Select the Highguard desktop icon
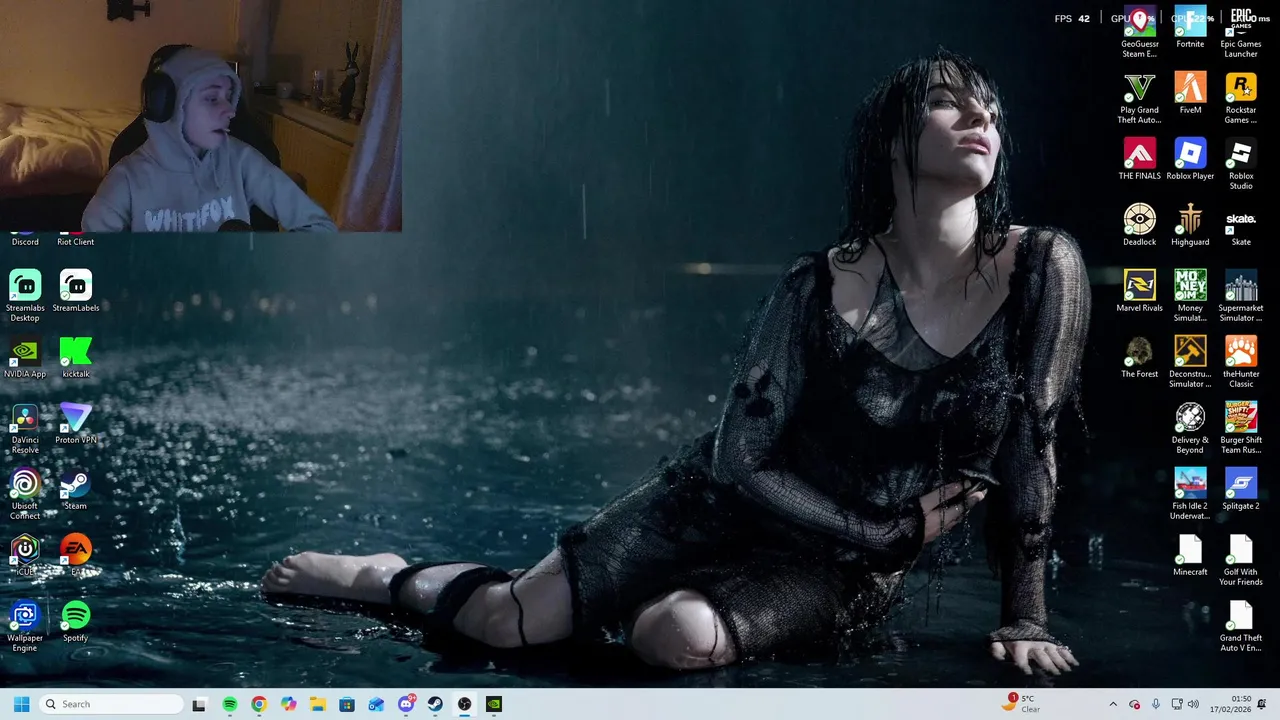The image size is (1280, 720). click(1190, 225)
